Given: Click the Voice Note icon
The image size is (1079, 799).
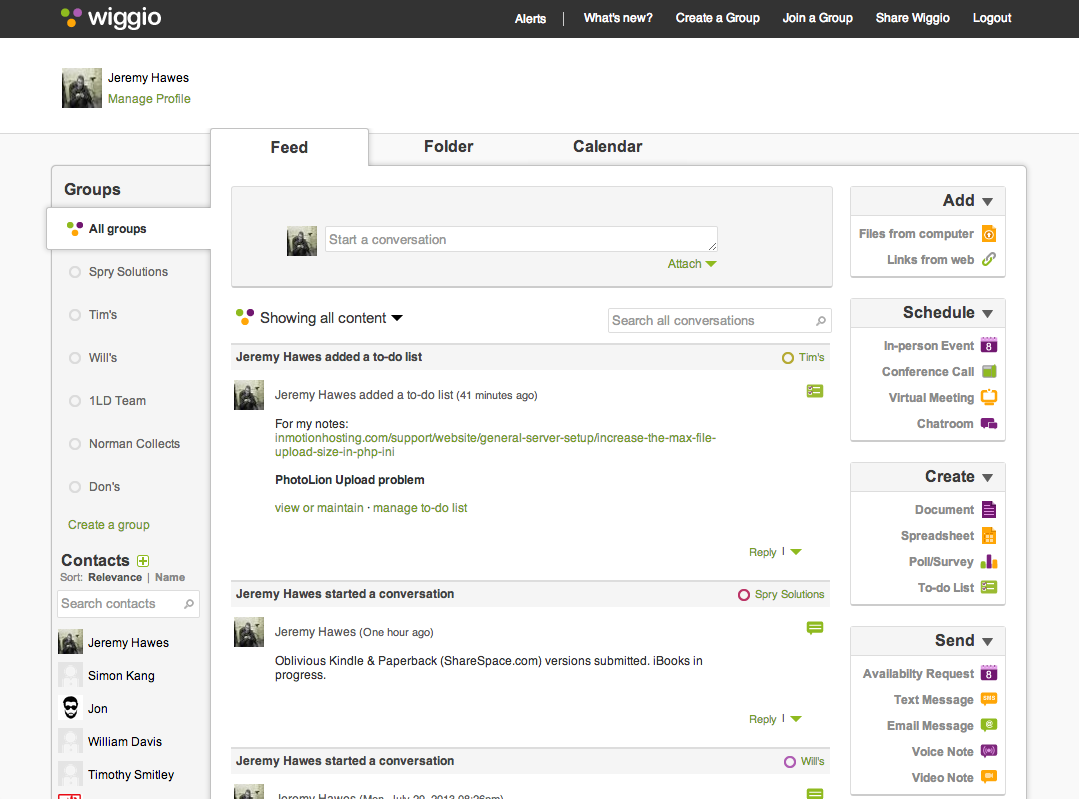Looking at the screenshot, I should click(989, 751).
